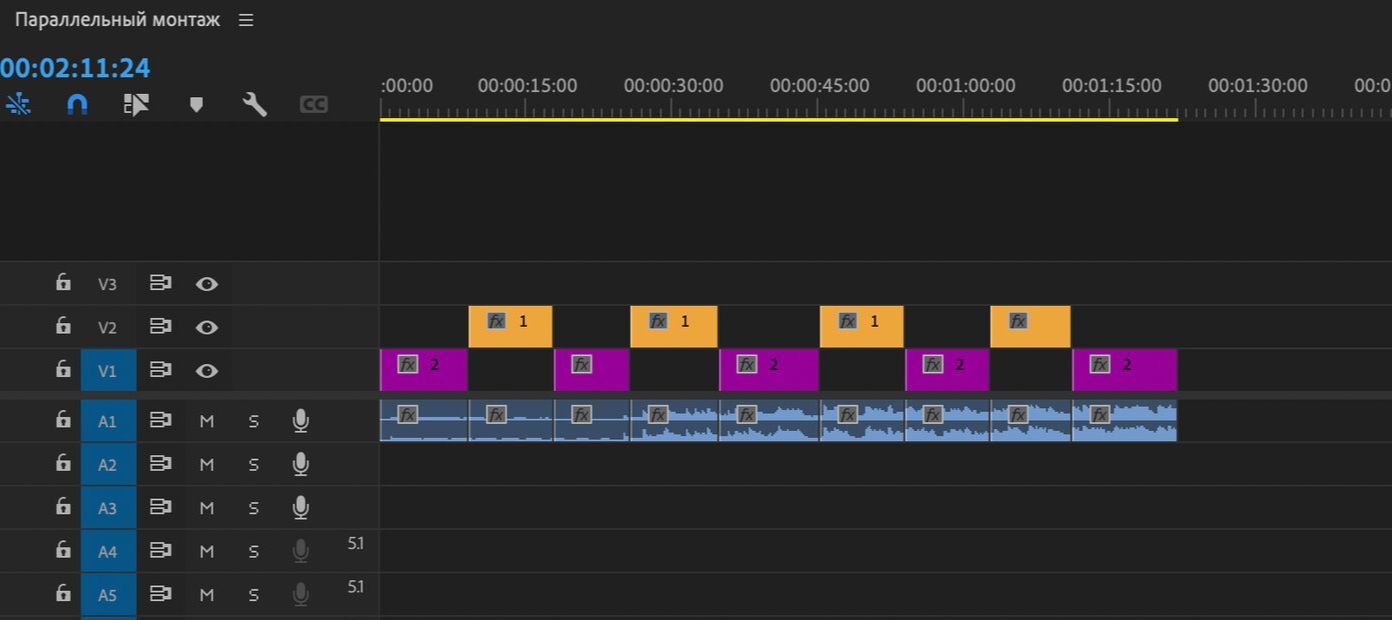Click fx badge on second orange V2 clip
This screenshot has height=620, width=1392.
658,321
